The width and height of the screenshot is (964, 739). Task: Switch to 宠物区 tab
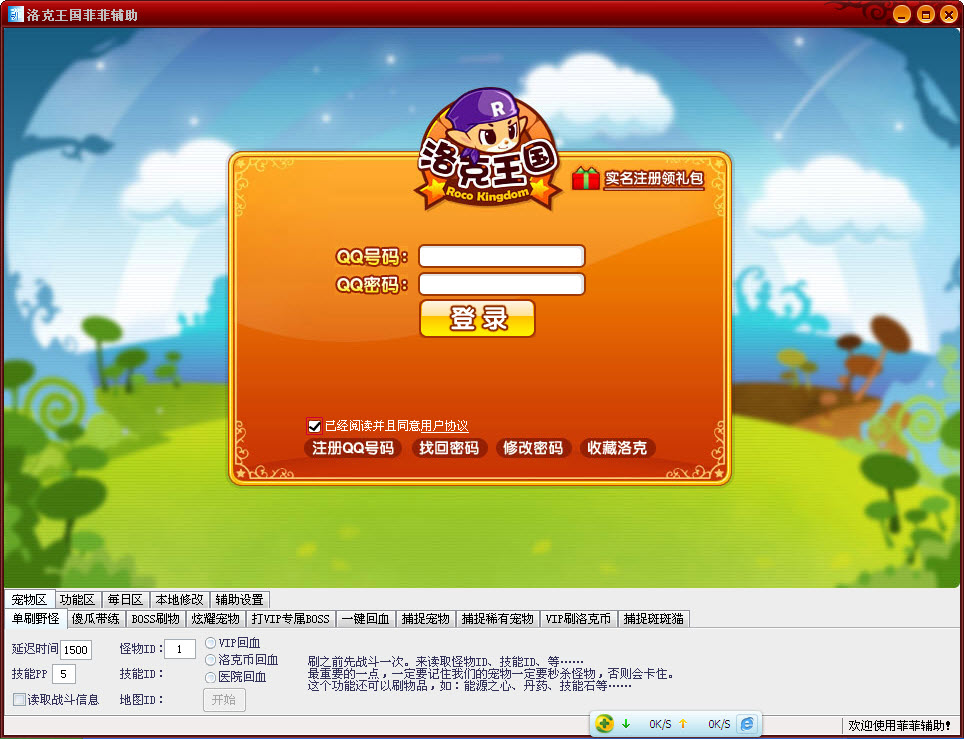click(29, 599)
